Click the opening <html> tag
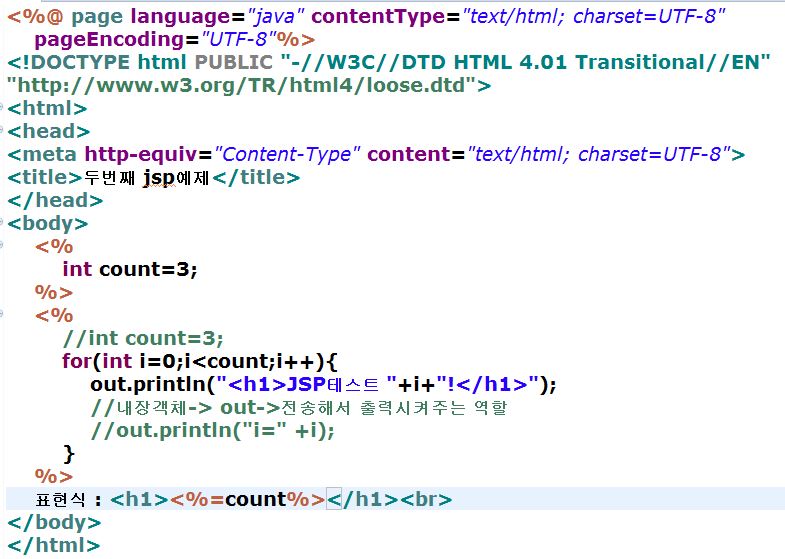Image resolution: width=785 pixels, height=559 pixels. [47, 109]
